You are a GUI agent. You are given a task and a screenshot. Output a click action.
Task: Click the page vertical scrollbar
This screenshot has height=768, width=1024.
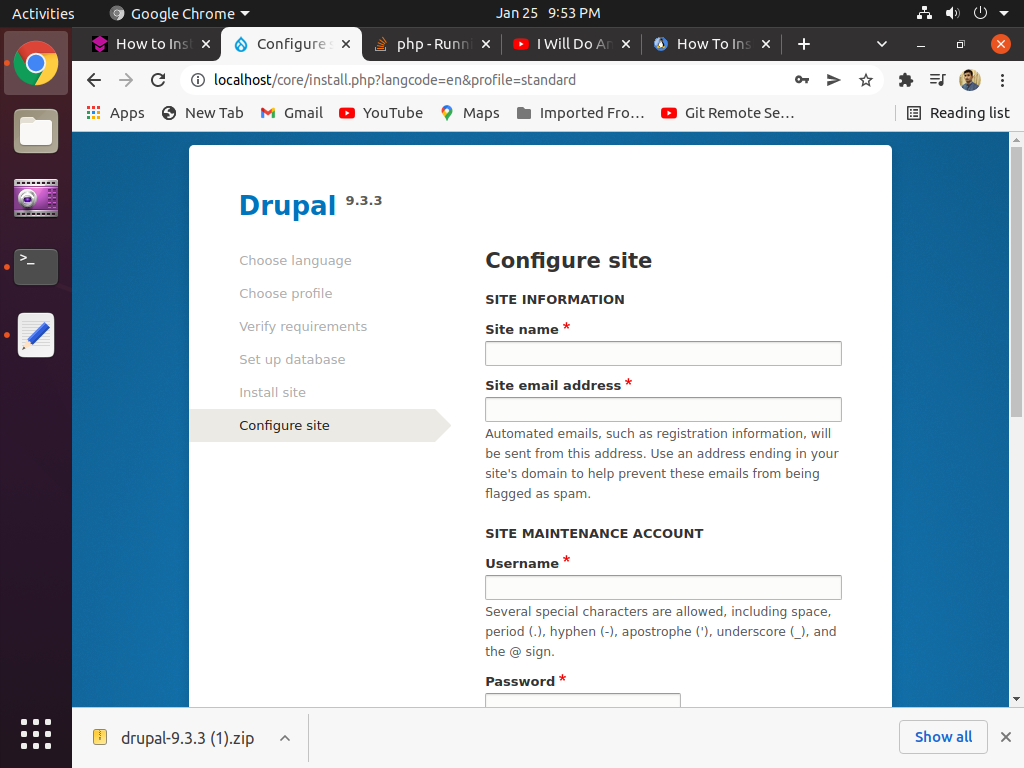click(x=1016, y=281)
